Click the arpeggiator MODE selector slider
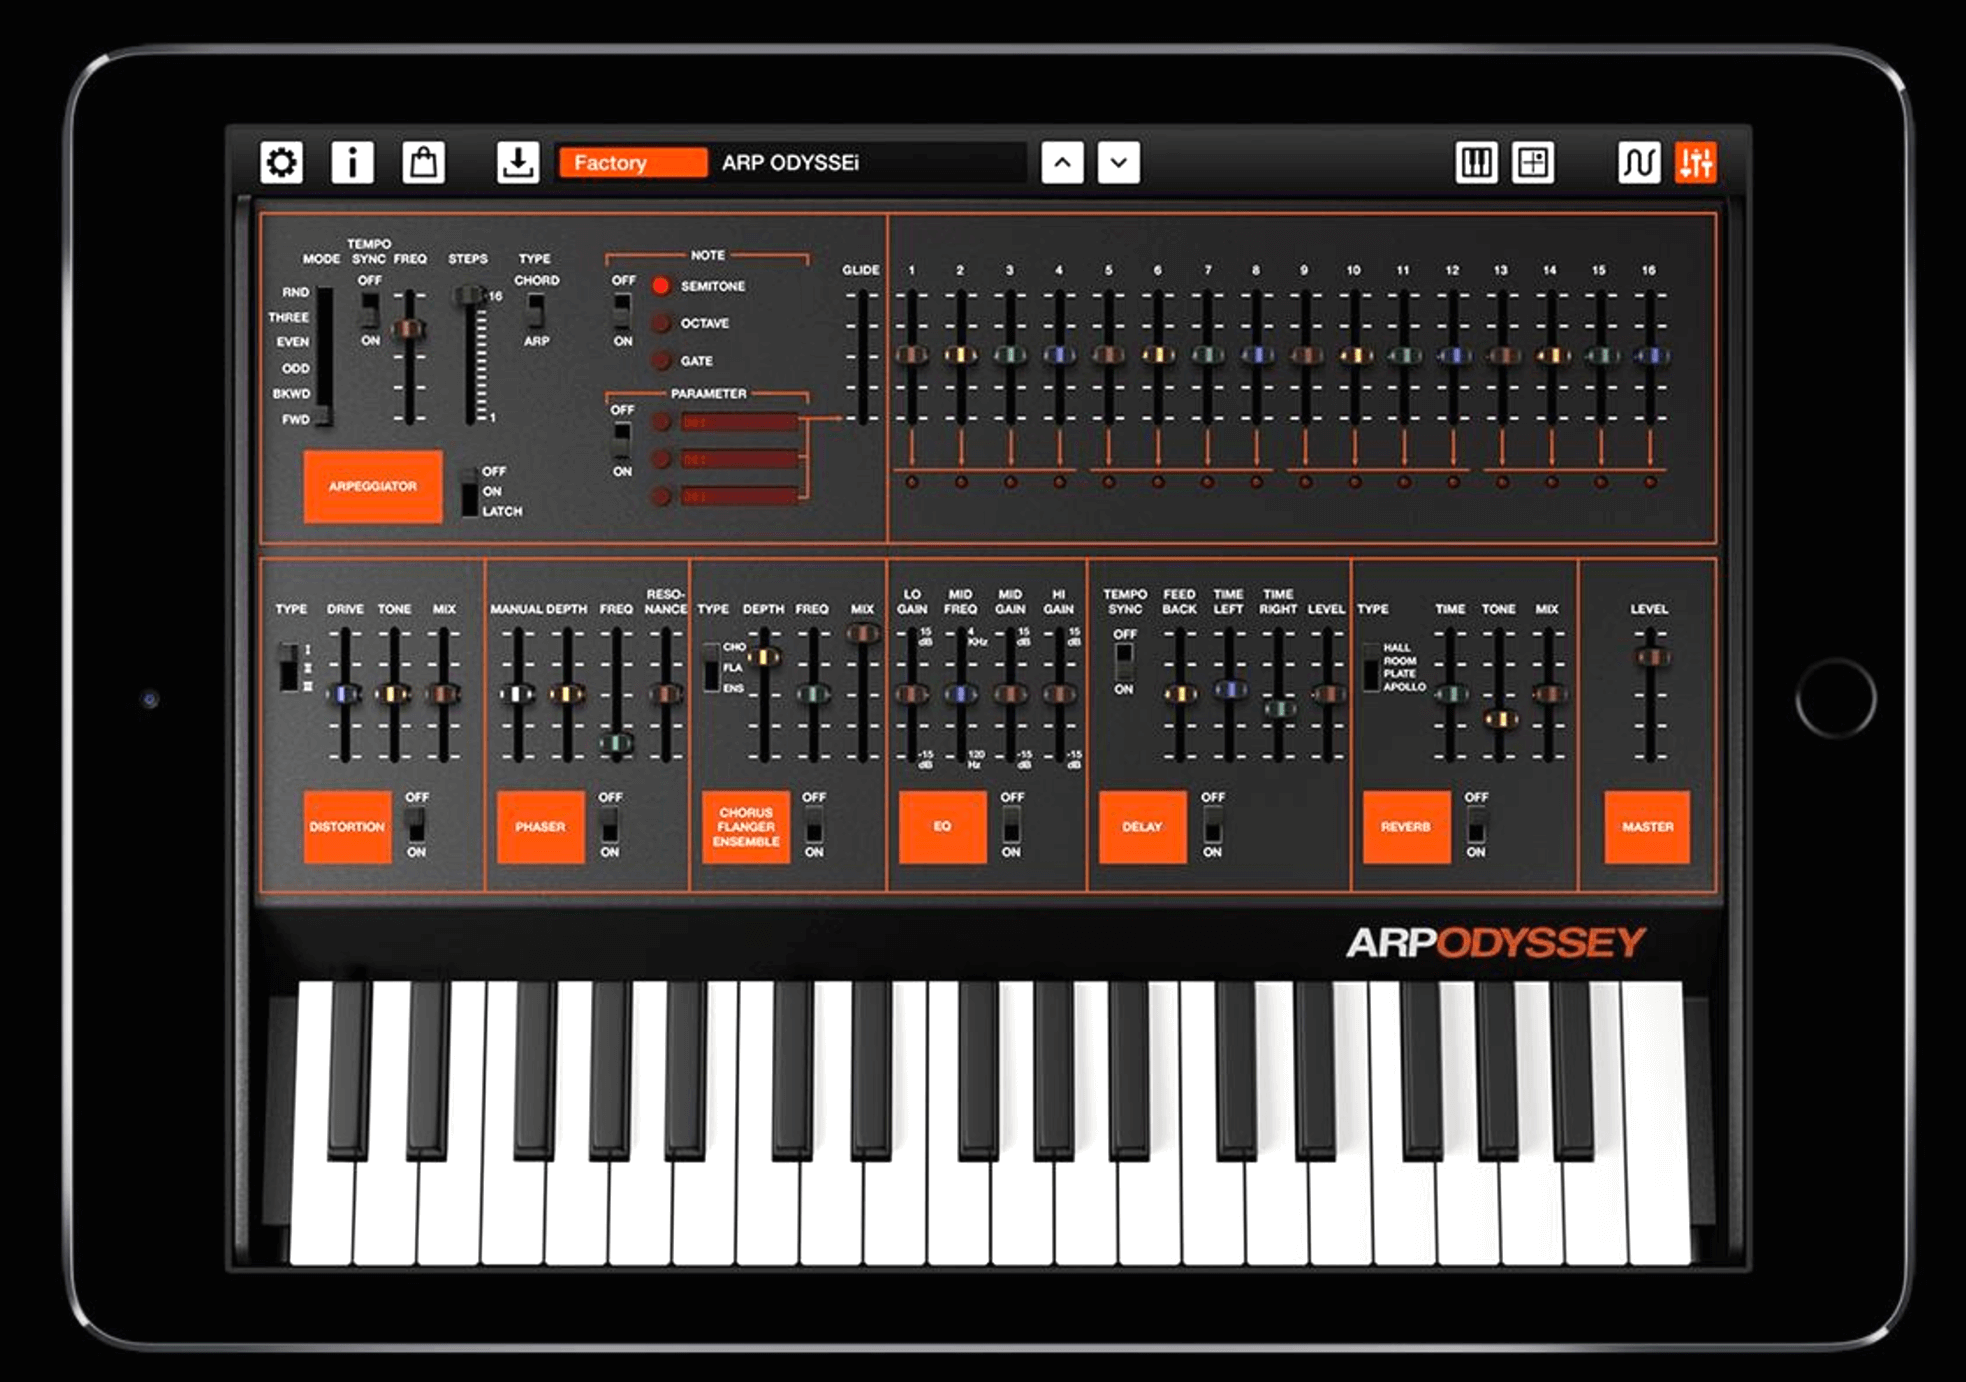The image size is (1966, 1382). click(324, 356)
